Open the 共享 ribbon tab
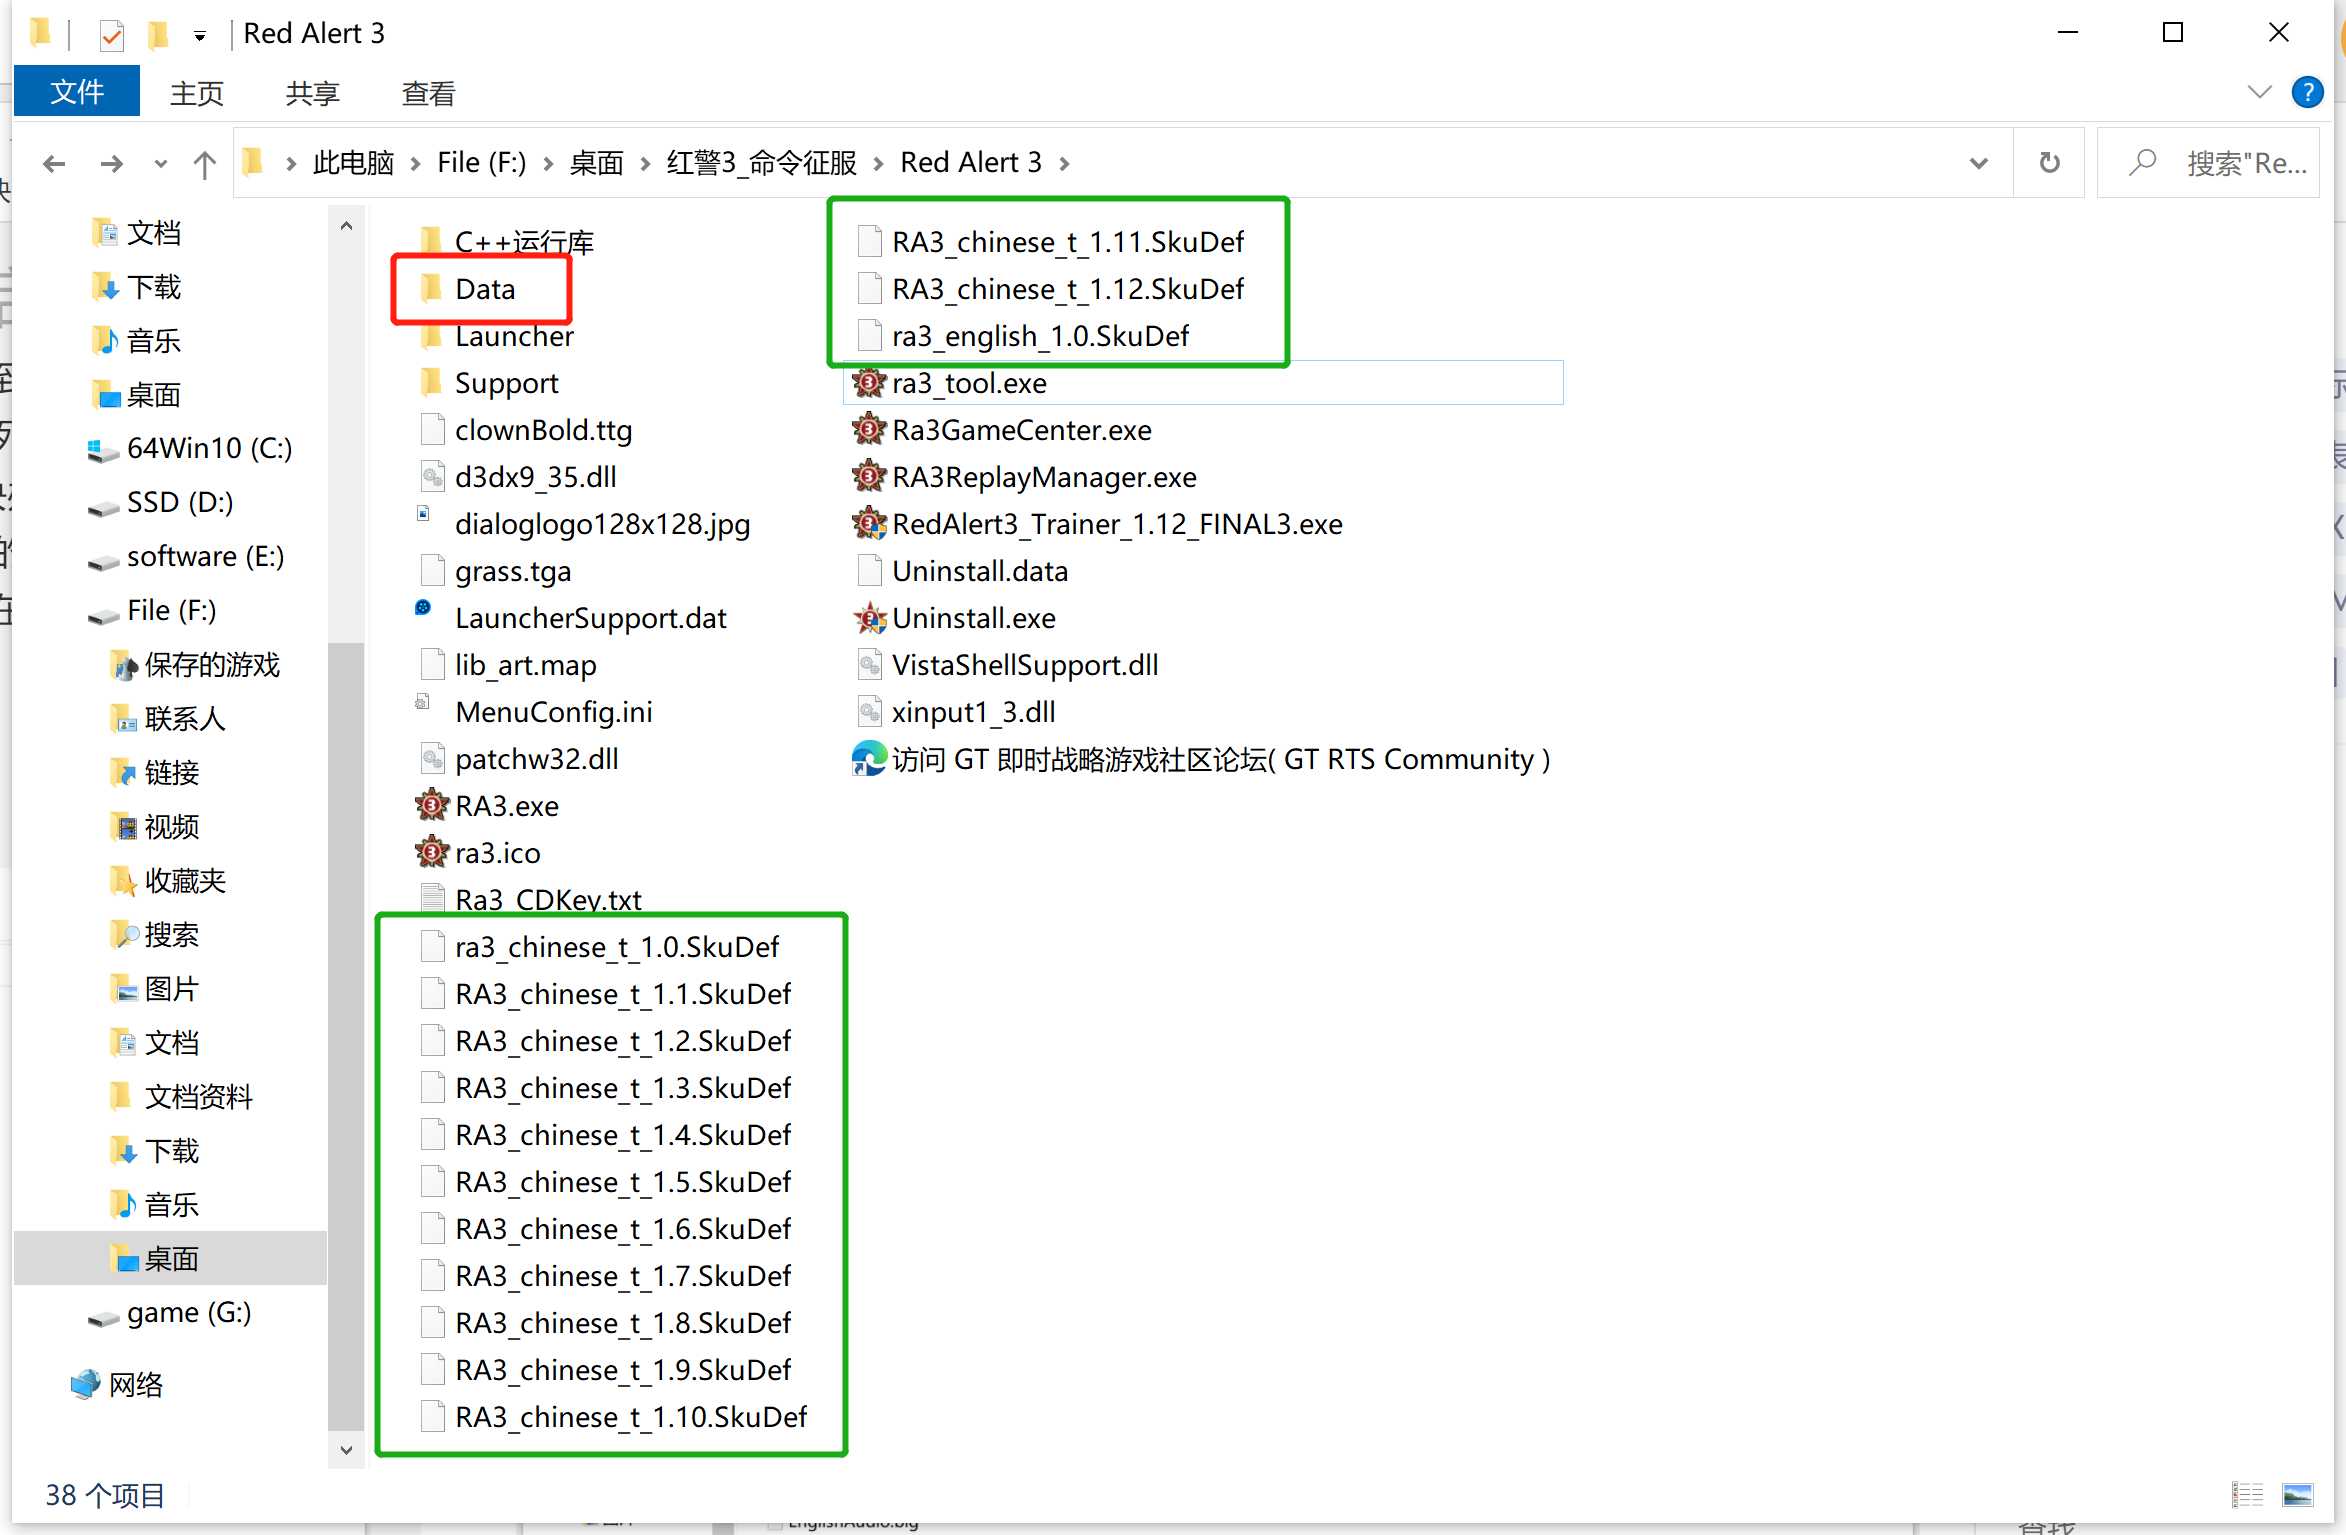 click(312, 93)
